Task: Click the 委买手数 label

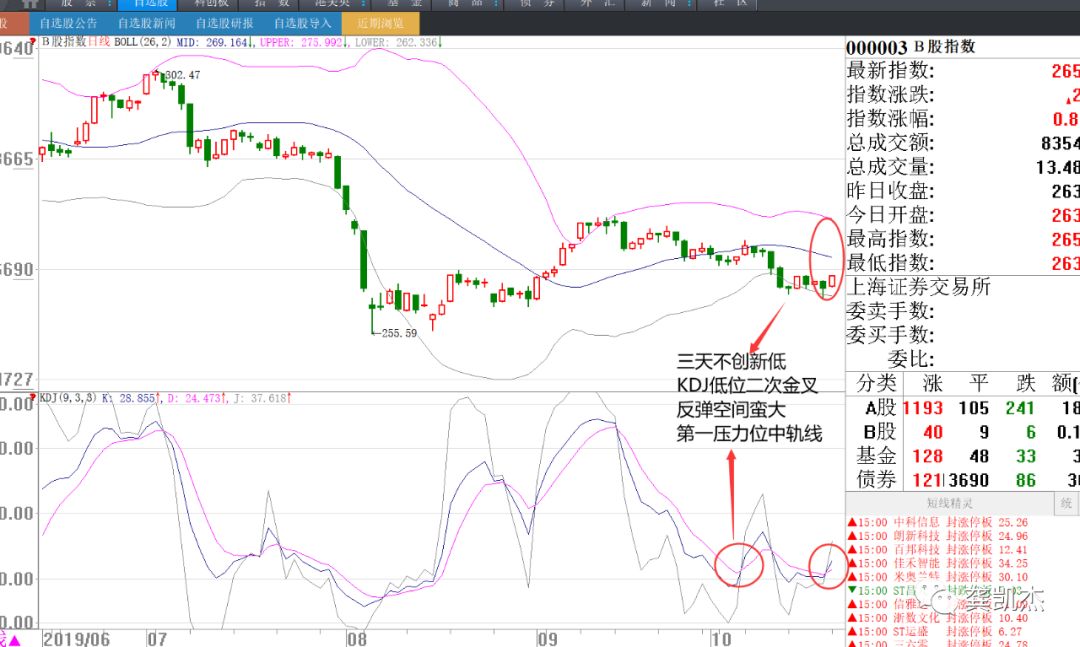Action: 891,335
